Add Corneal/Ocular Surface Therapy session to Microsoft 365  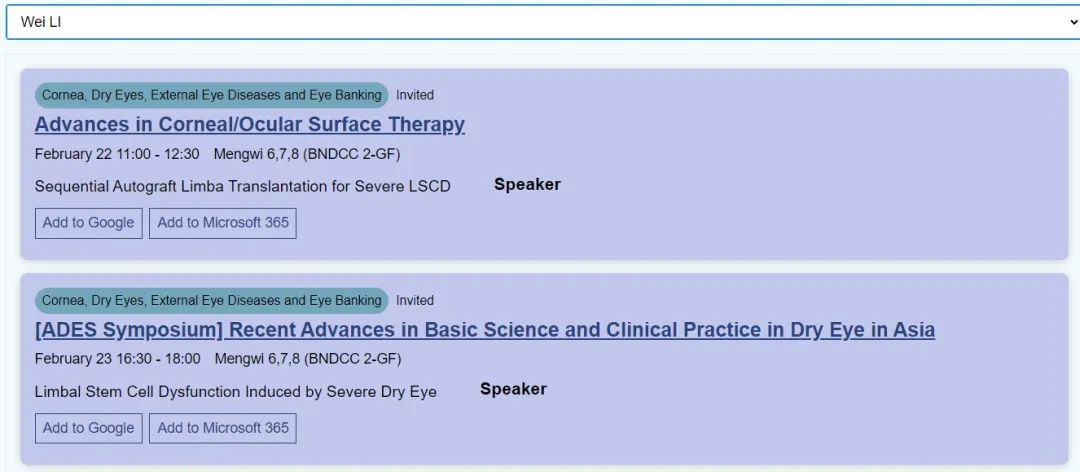tap(223, 223)
